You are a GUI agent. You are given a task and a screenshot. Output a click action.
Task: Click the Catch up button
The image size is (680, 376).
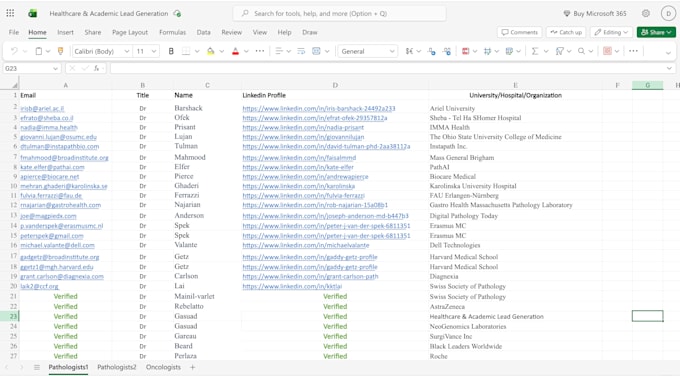[566, 32]
